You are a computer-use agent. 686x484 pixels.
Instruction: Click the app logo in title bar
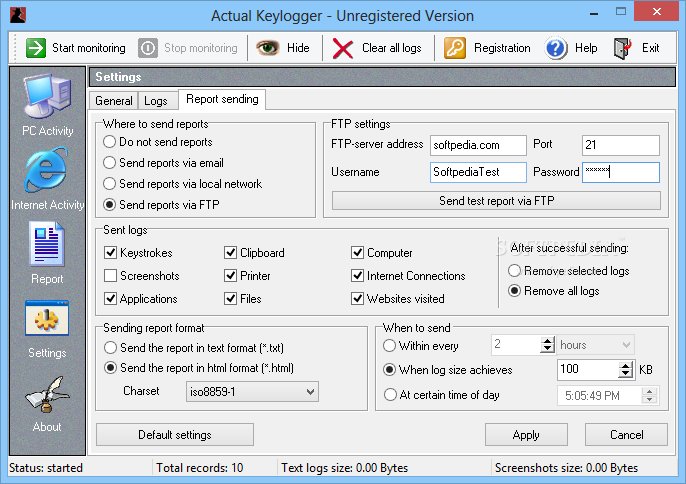[x=18, y=15]
